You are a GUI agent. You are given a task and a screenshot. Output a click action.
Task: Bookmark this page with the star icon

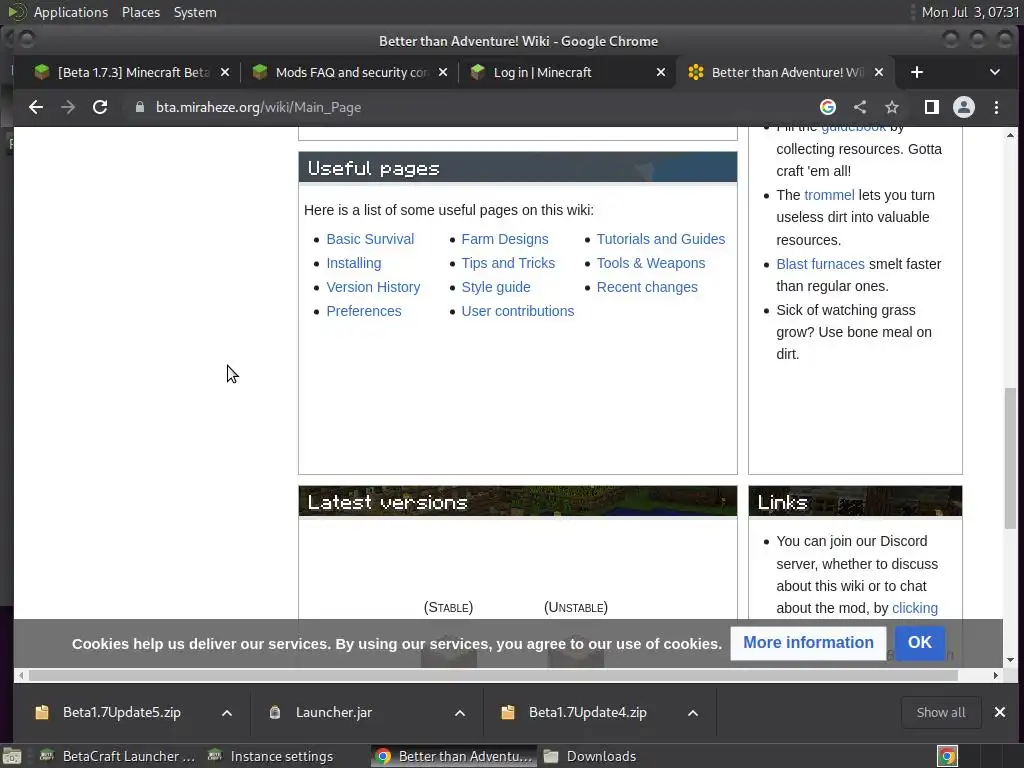click(892, 107)
